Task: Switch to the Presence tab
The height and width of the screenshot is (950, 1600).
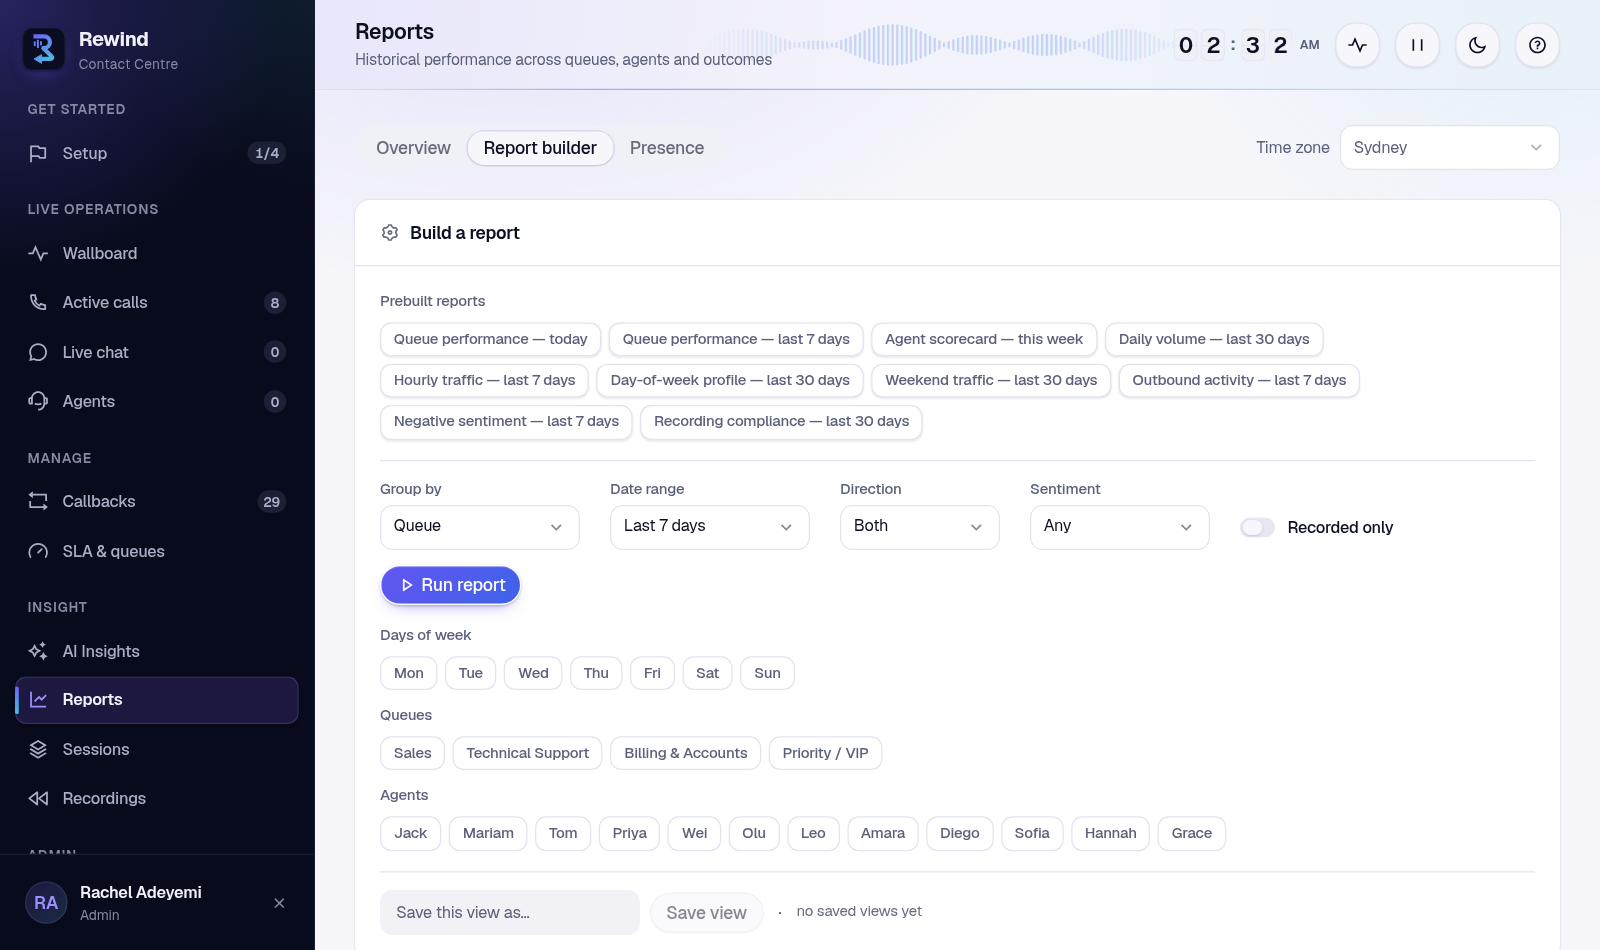Action: (x=667, y=148)
